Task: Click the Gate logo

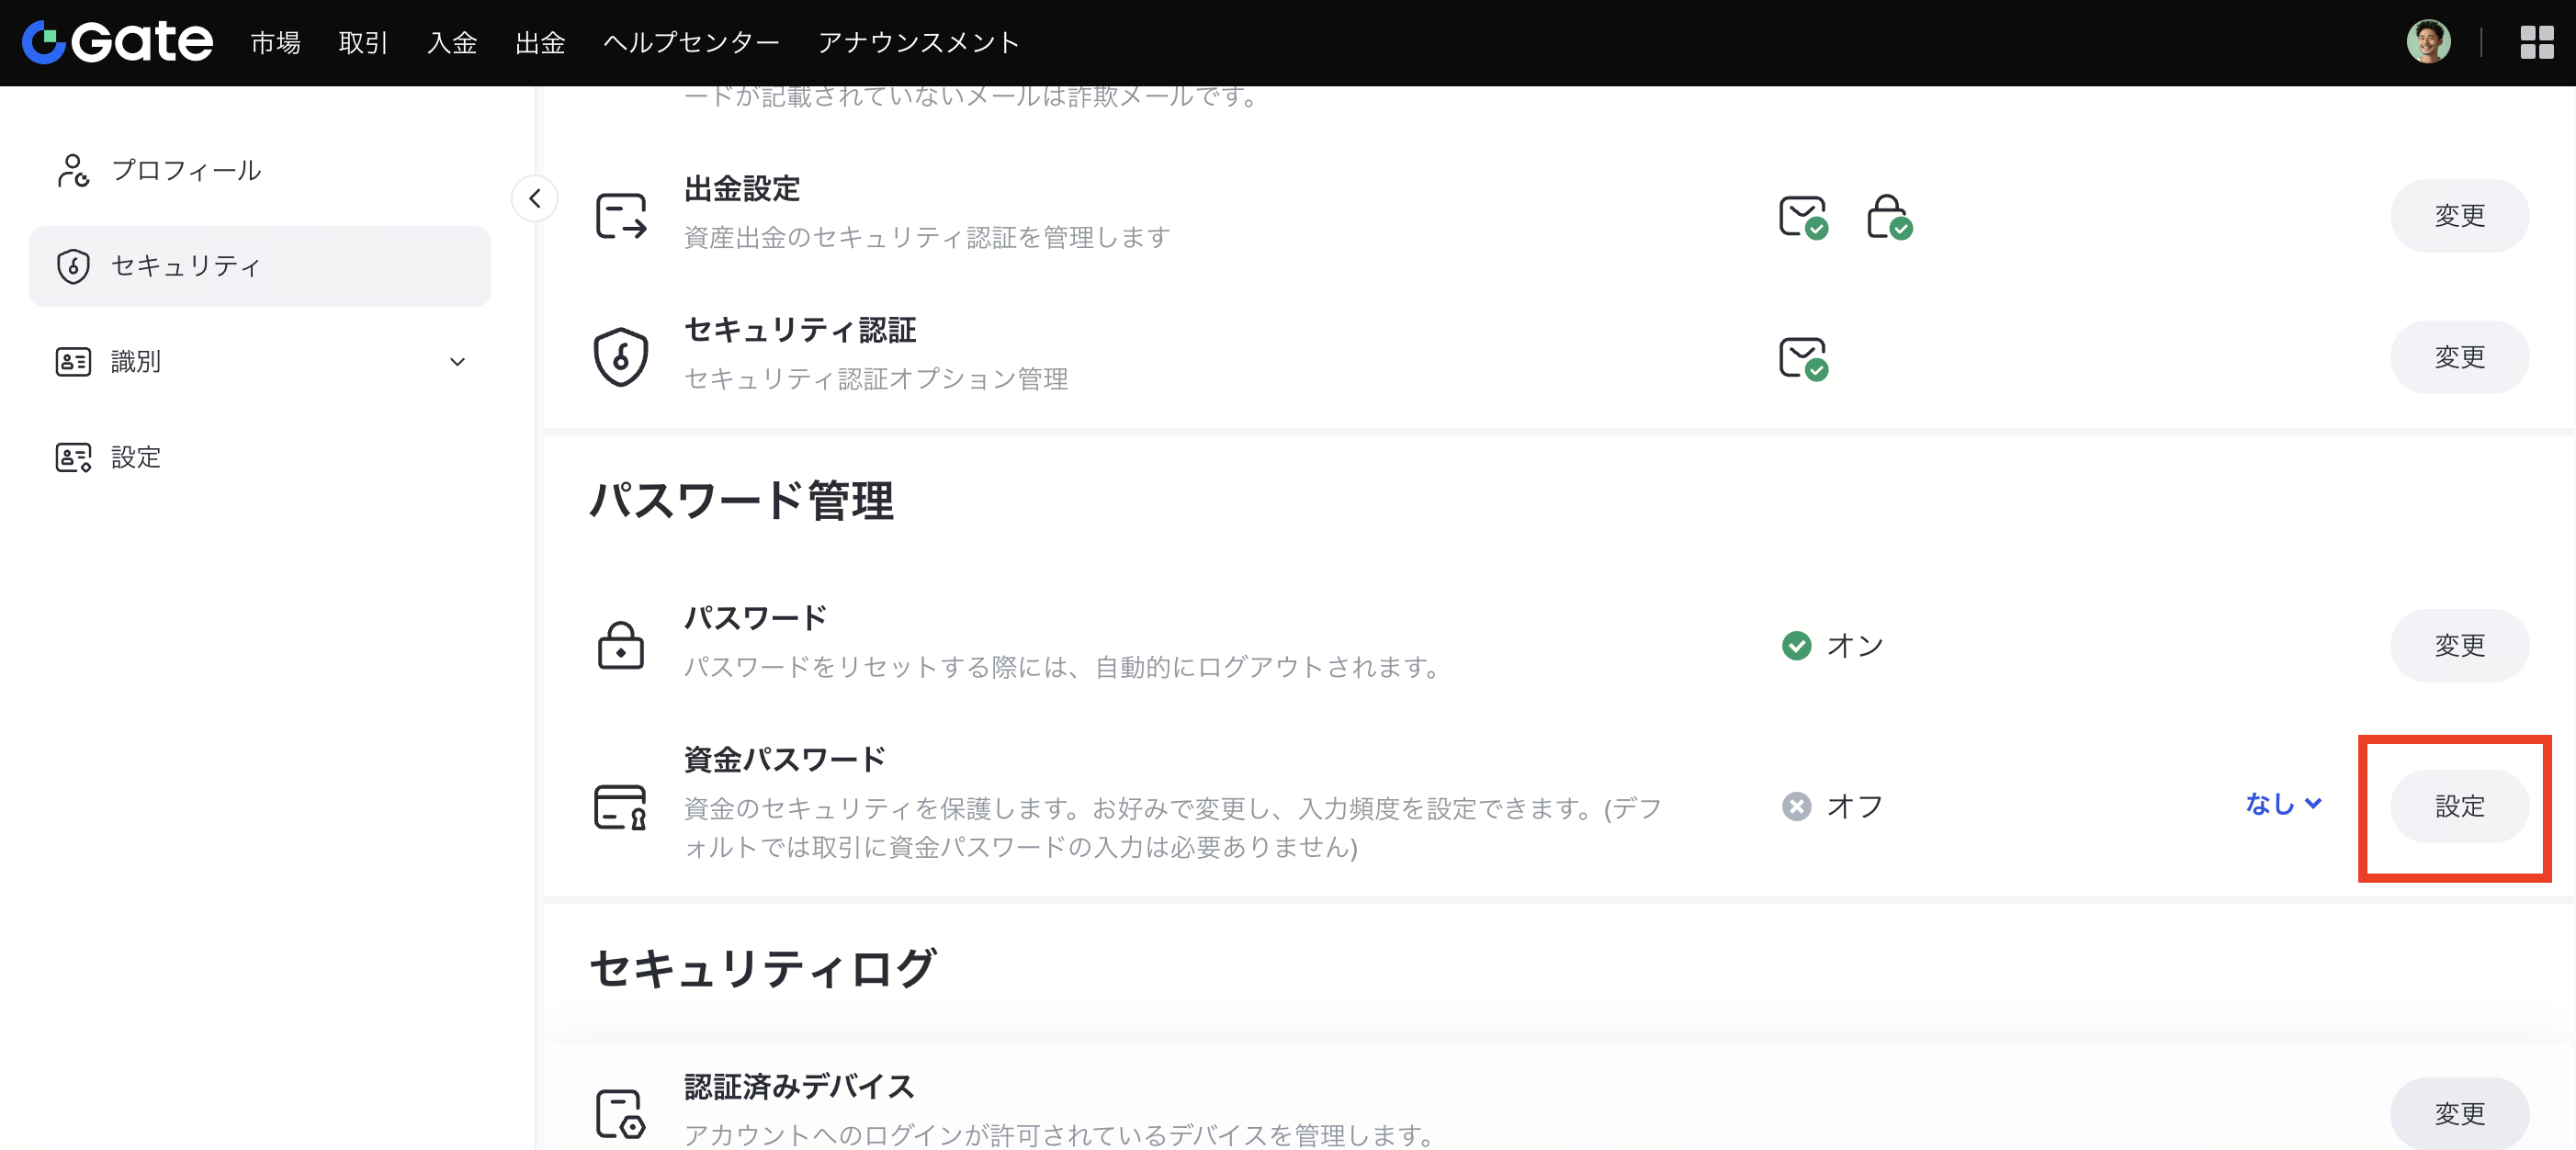Action: (x=117, y=42)
